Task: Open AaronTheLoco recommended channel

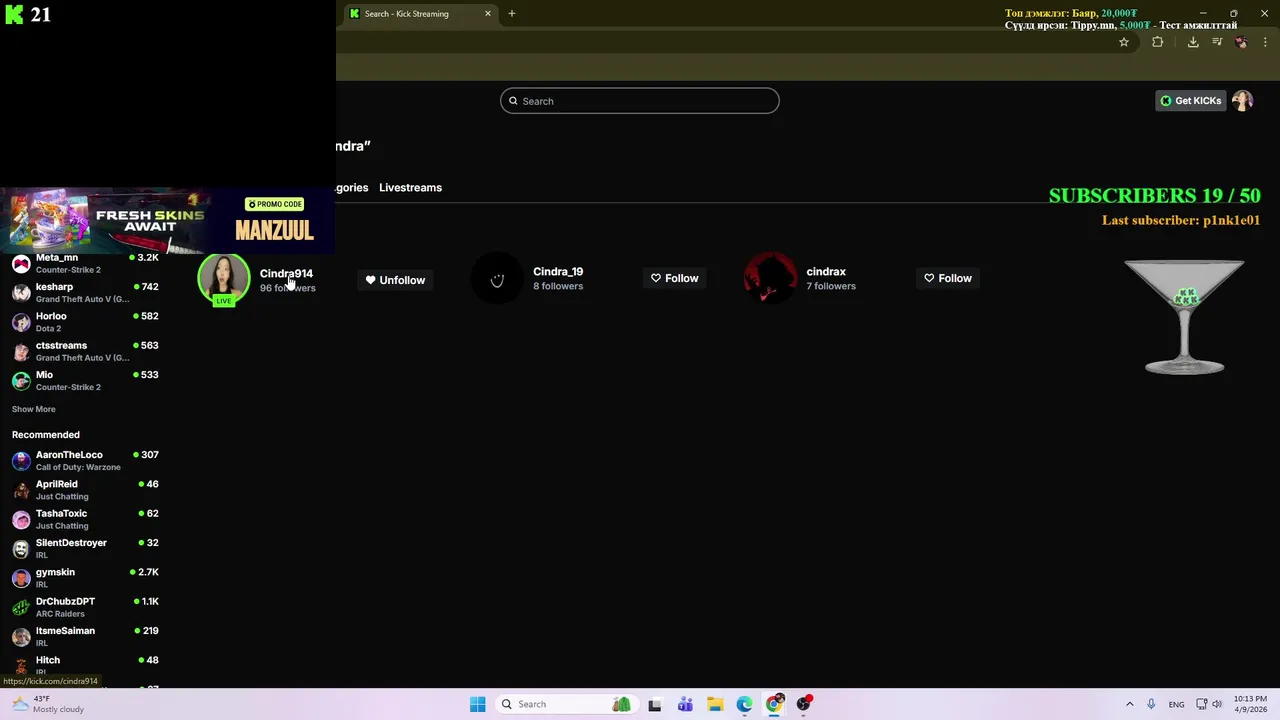Action: (85, 461)
